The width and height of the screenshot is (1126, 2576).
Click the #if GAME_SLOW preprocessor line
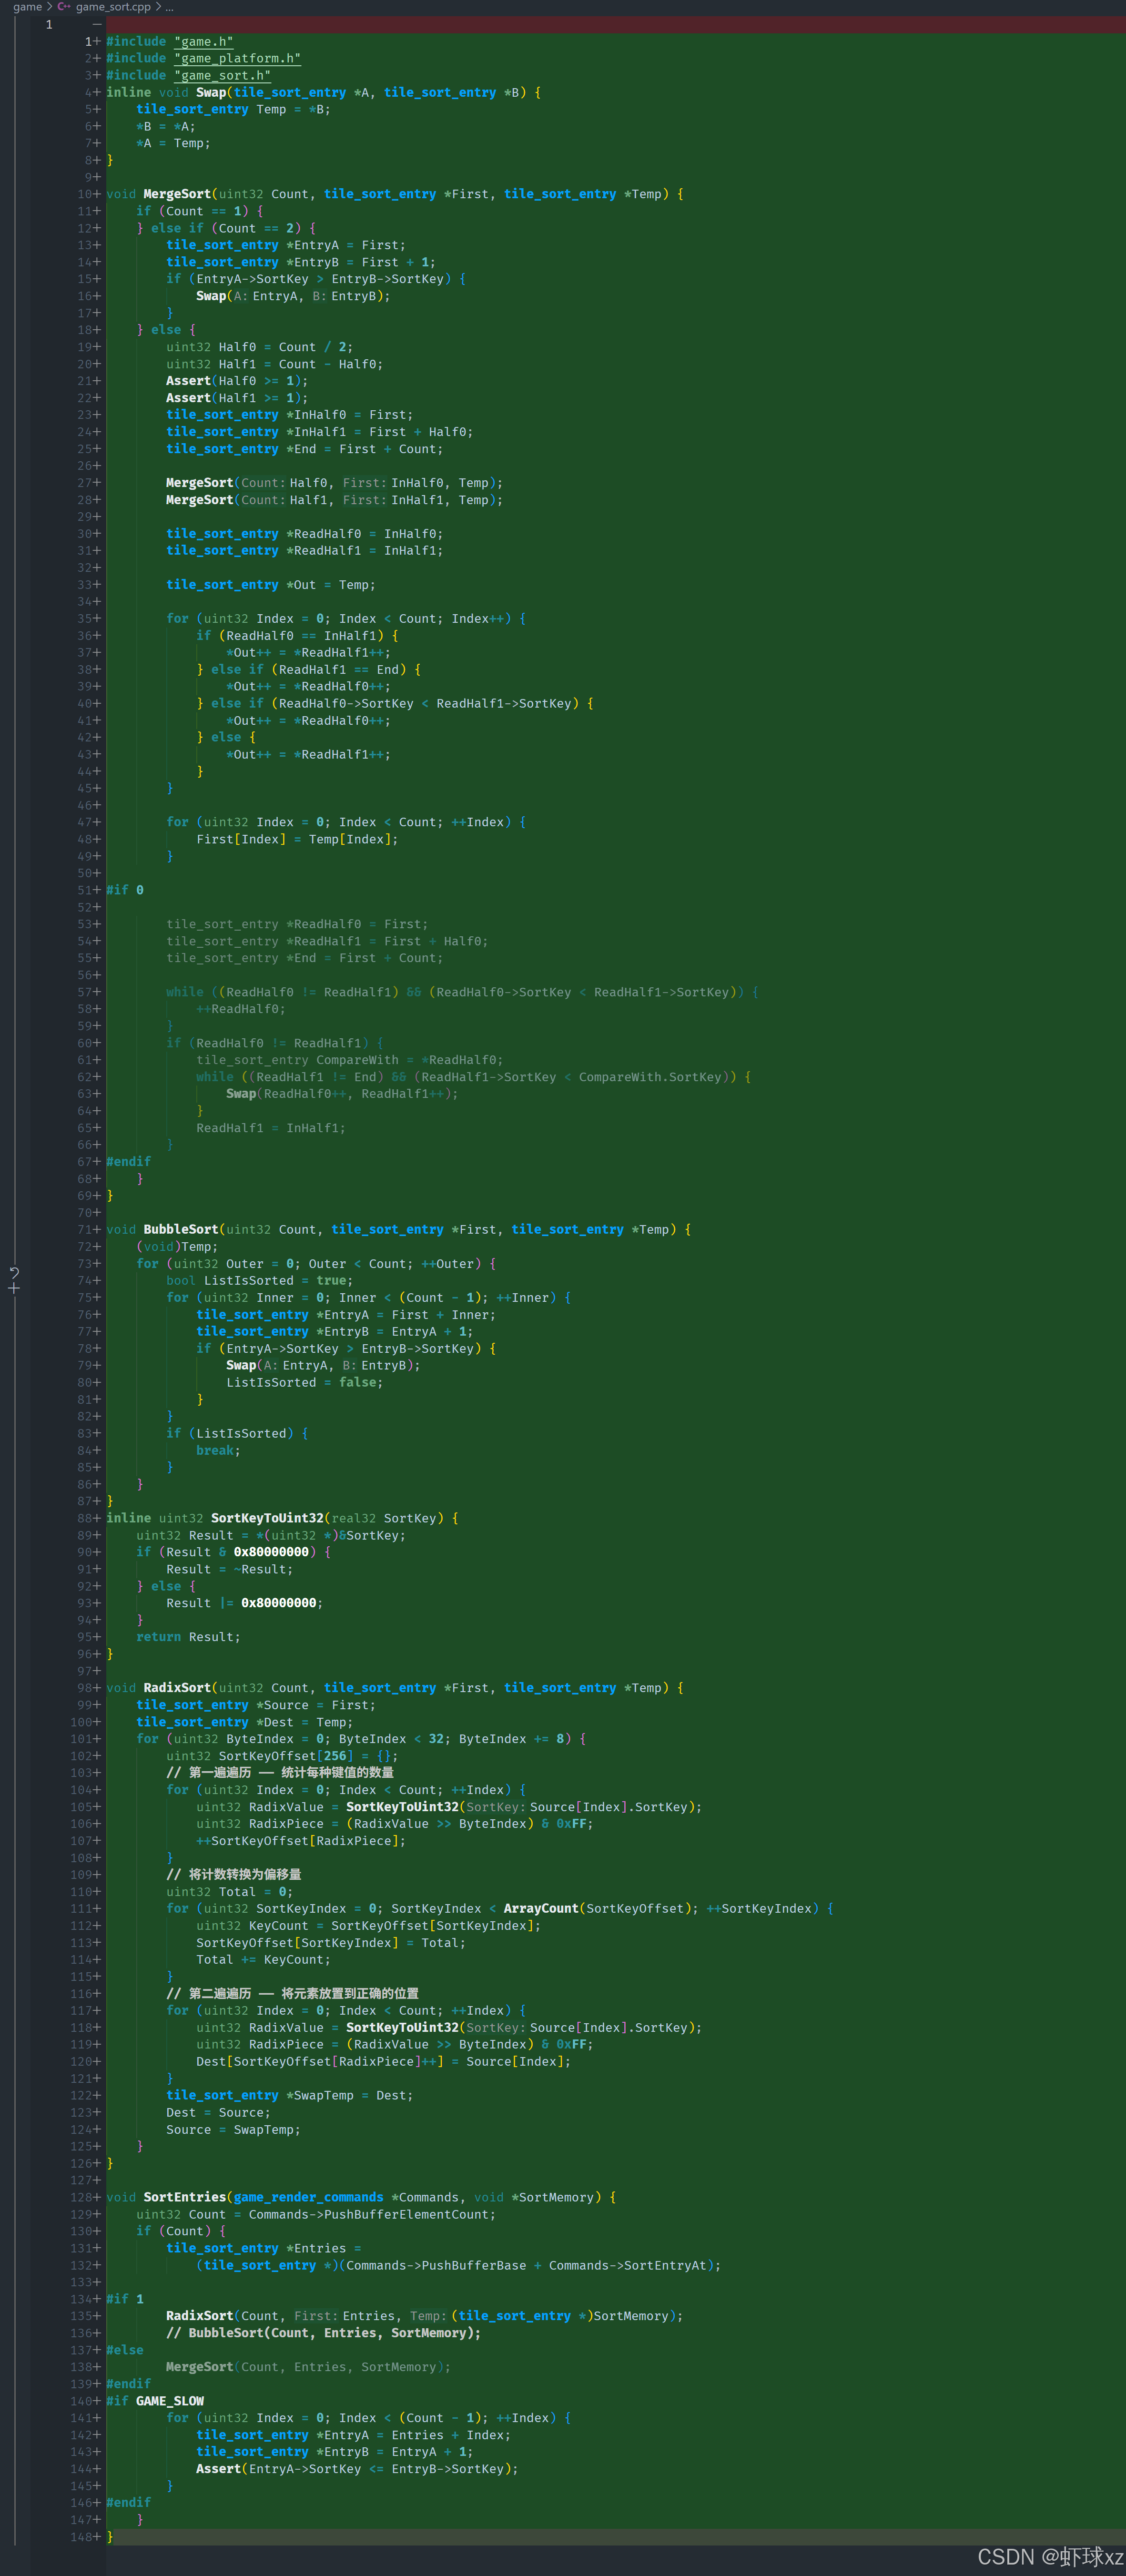[x=155, y=2401]
